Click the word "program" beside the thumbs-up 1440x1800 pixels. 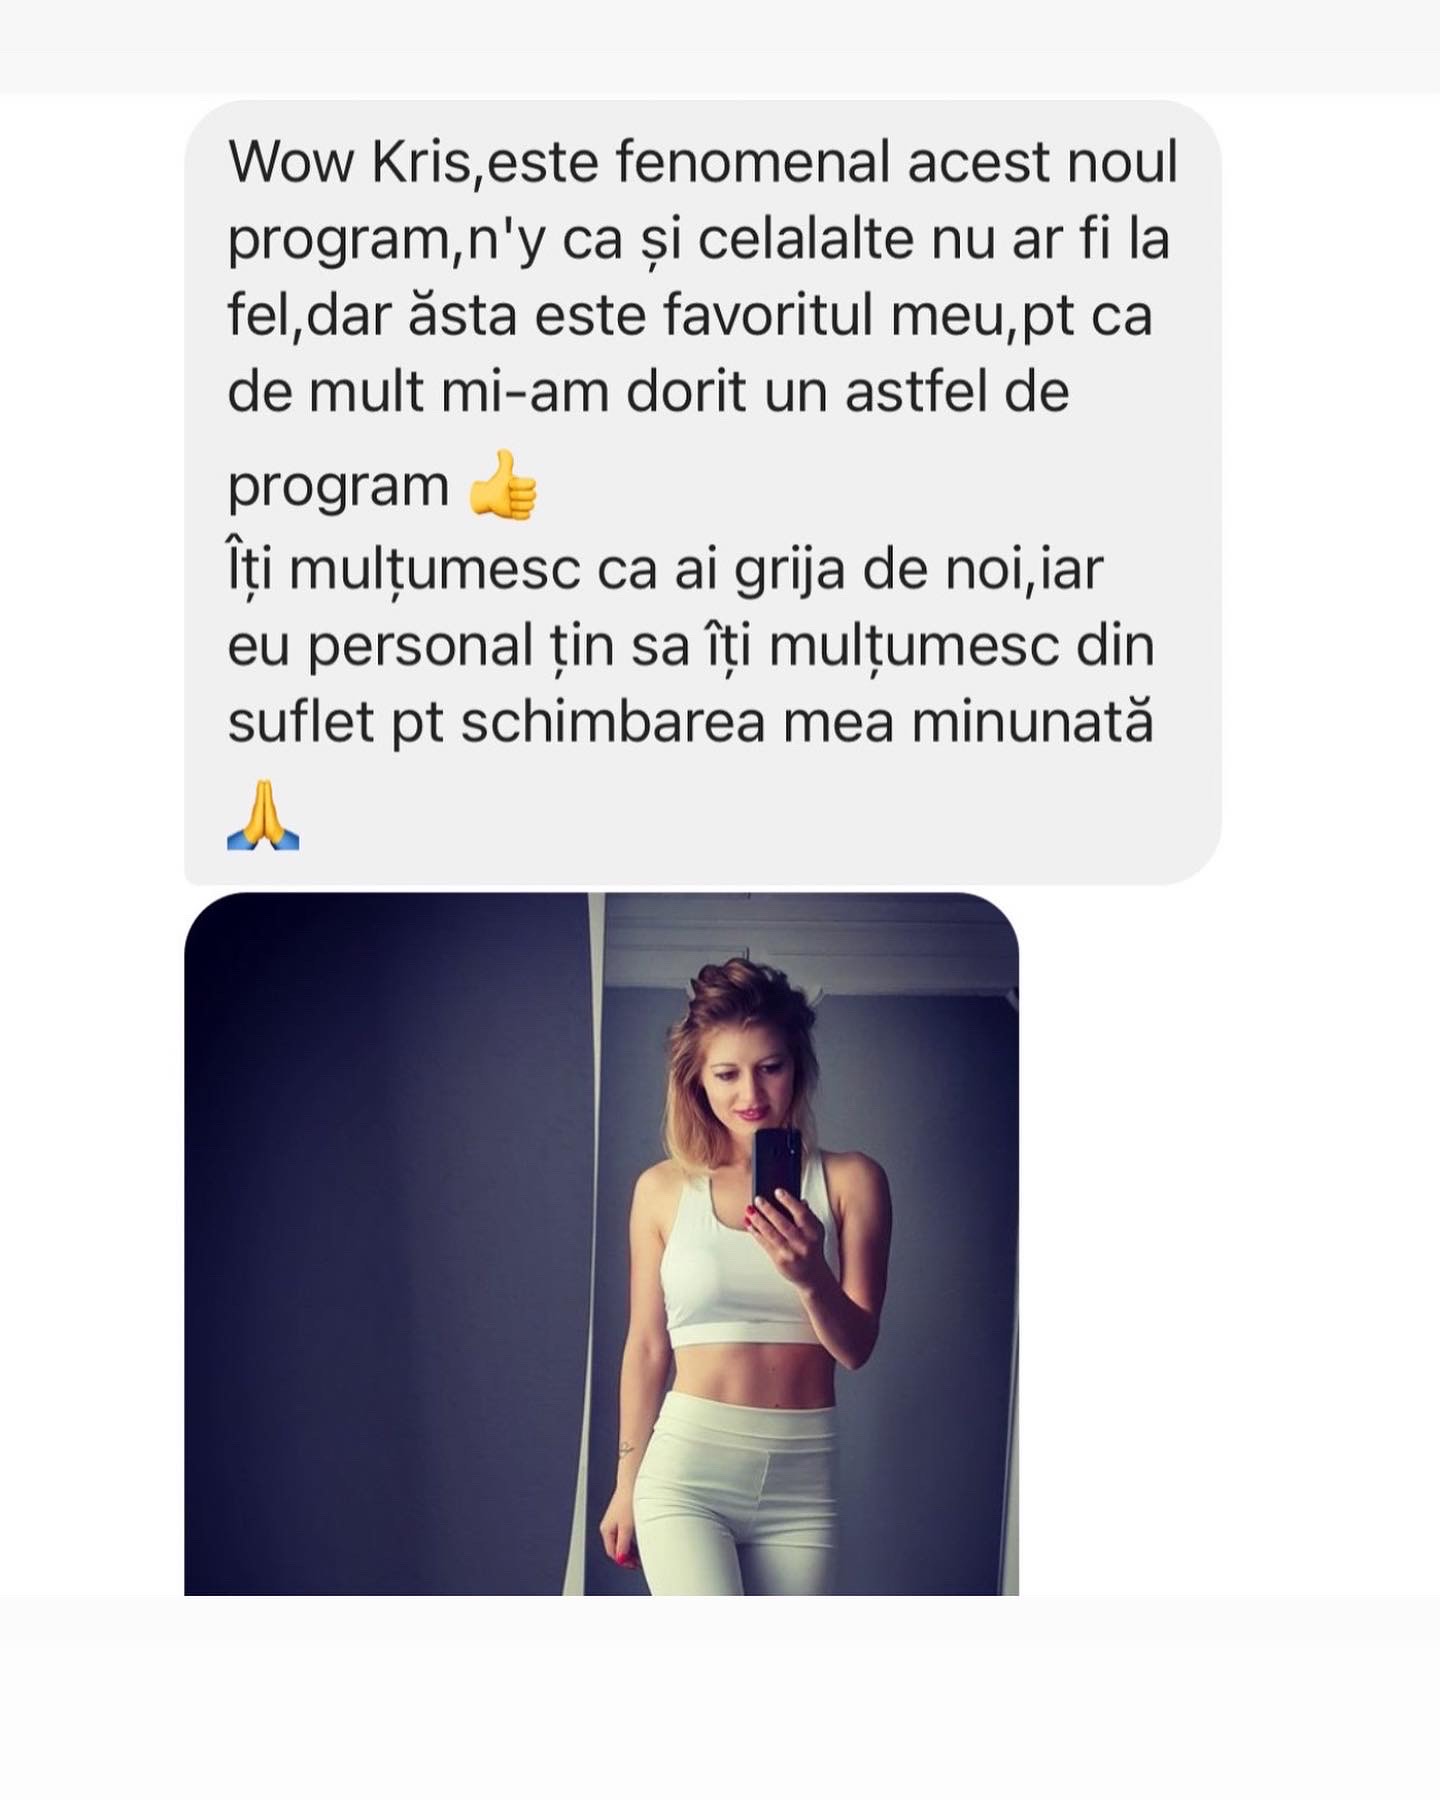(x=338, y=487)
